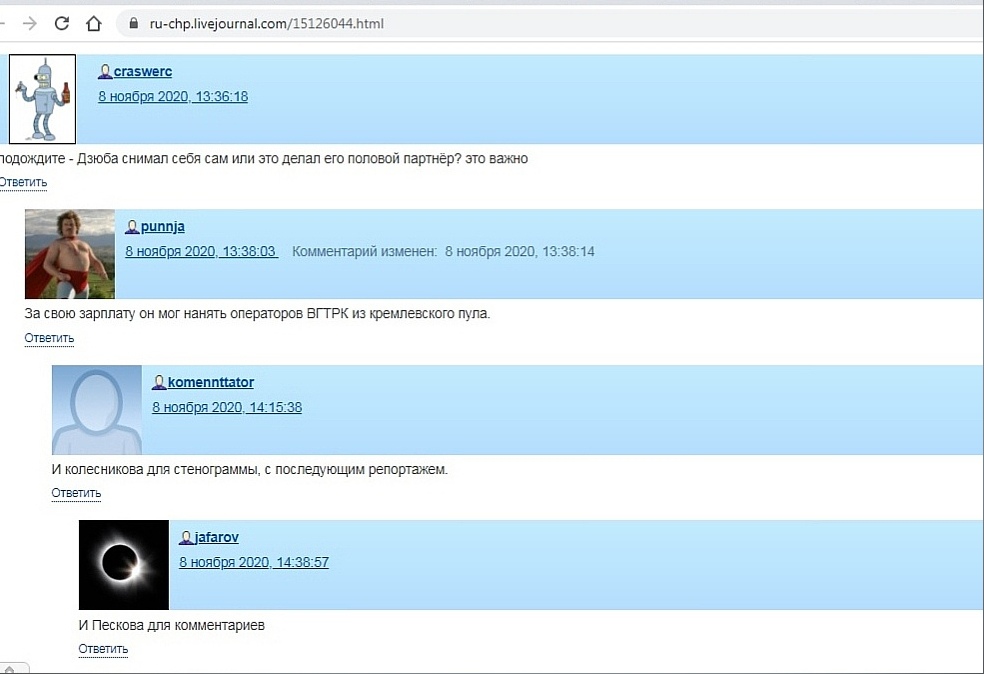Open punnja username link

coord(163,227)
